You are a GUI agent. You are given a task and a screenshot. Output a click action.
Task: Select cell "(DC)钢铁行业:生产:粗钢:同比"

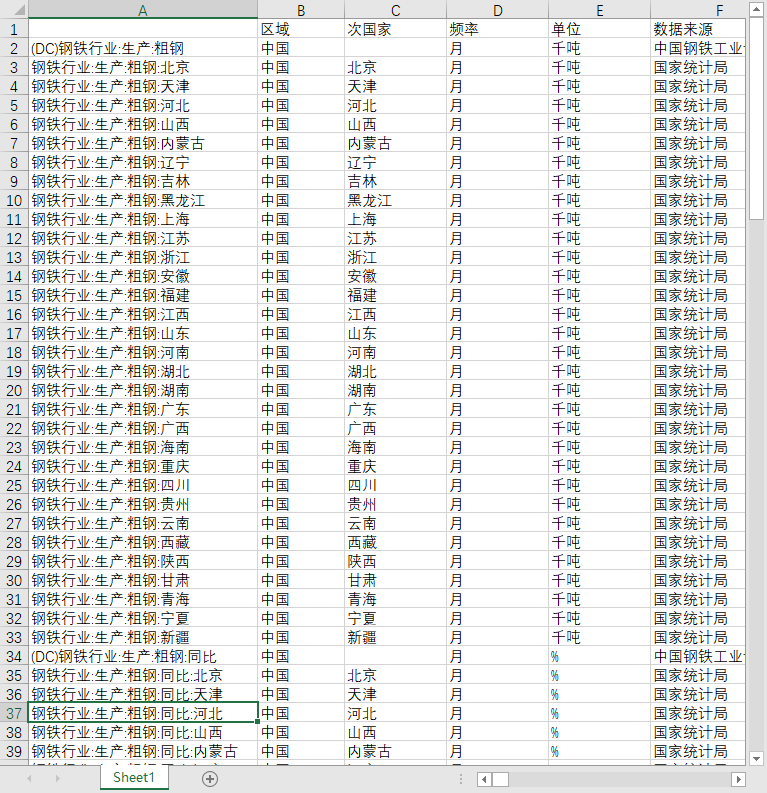143,656
